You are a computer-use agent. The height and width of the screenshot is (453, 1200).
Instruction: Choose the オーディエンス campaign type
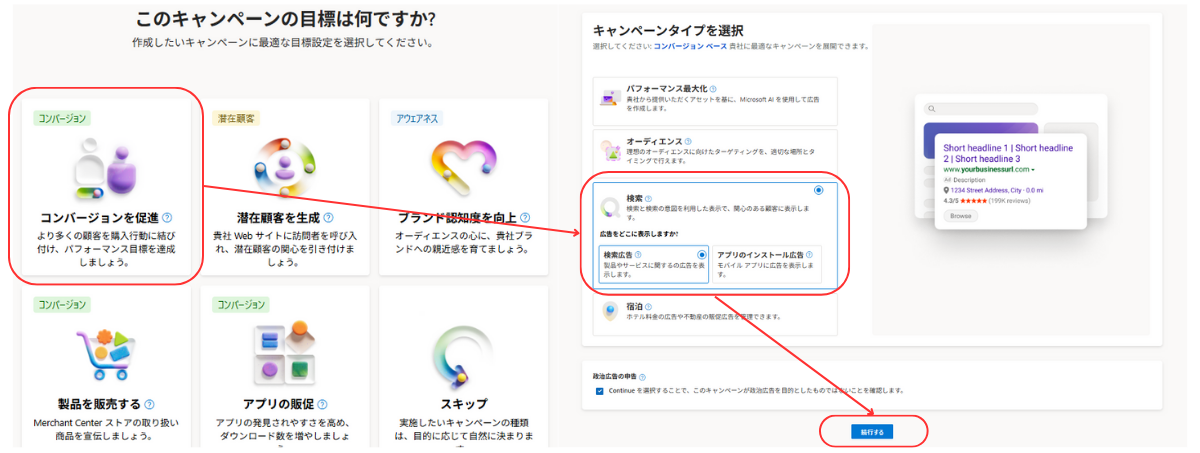[x=715, y=150]
